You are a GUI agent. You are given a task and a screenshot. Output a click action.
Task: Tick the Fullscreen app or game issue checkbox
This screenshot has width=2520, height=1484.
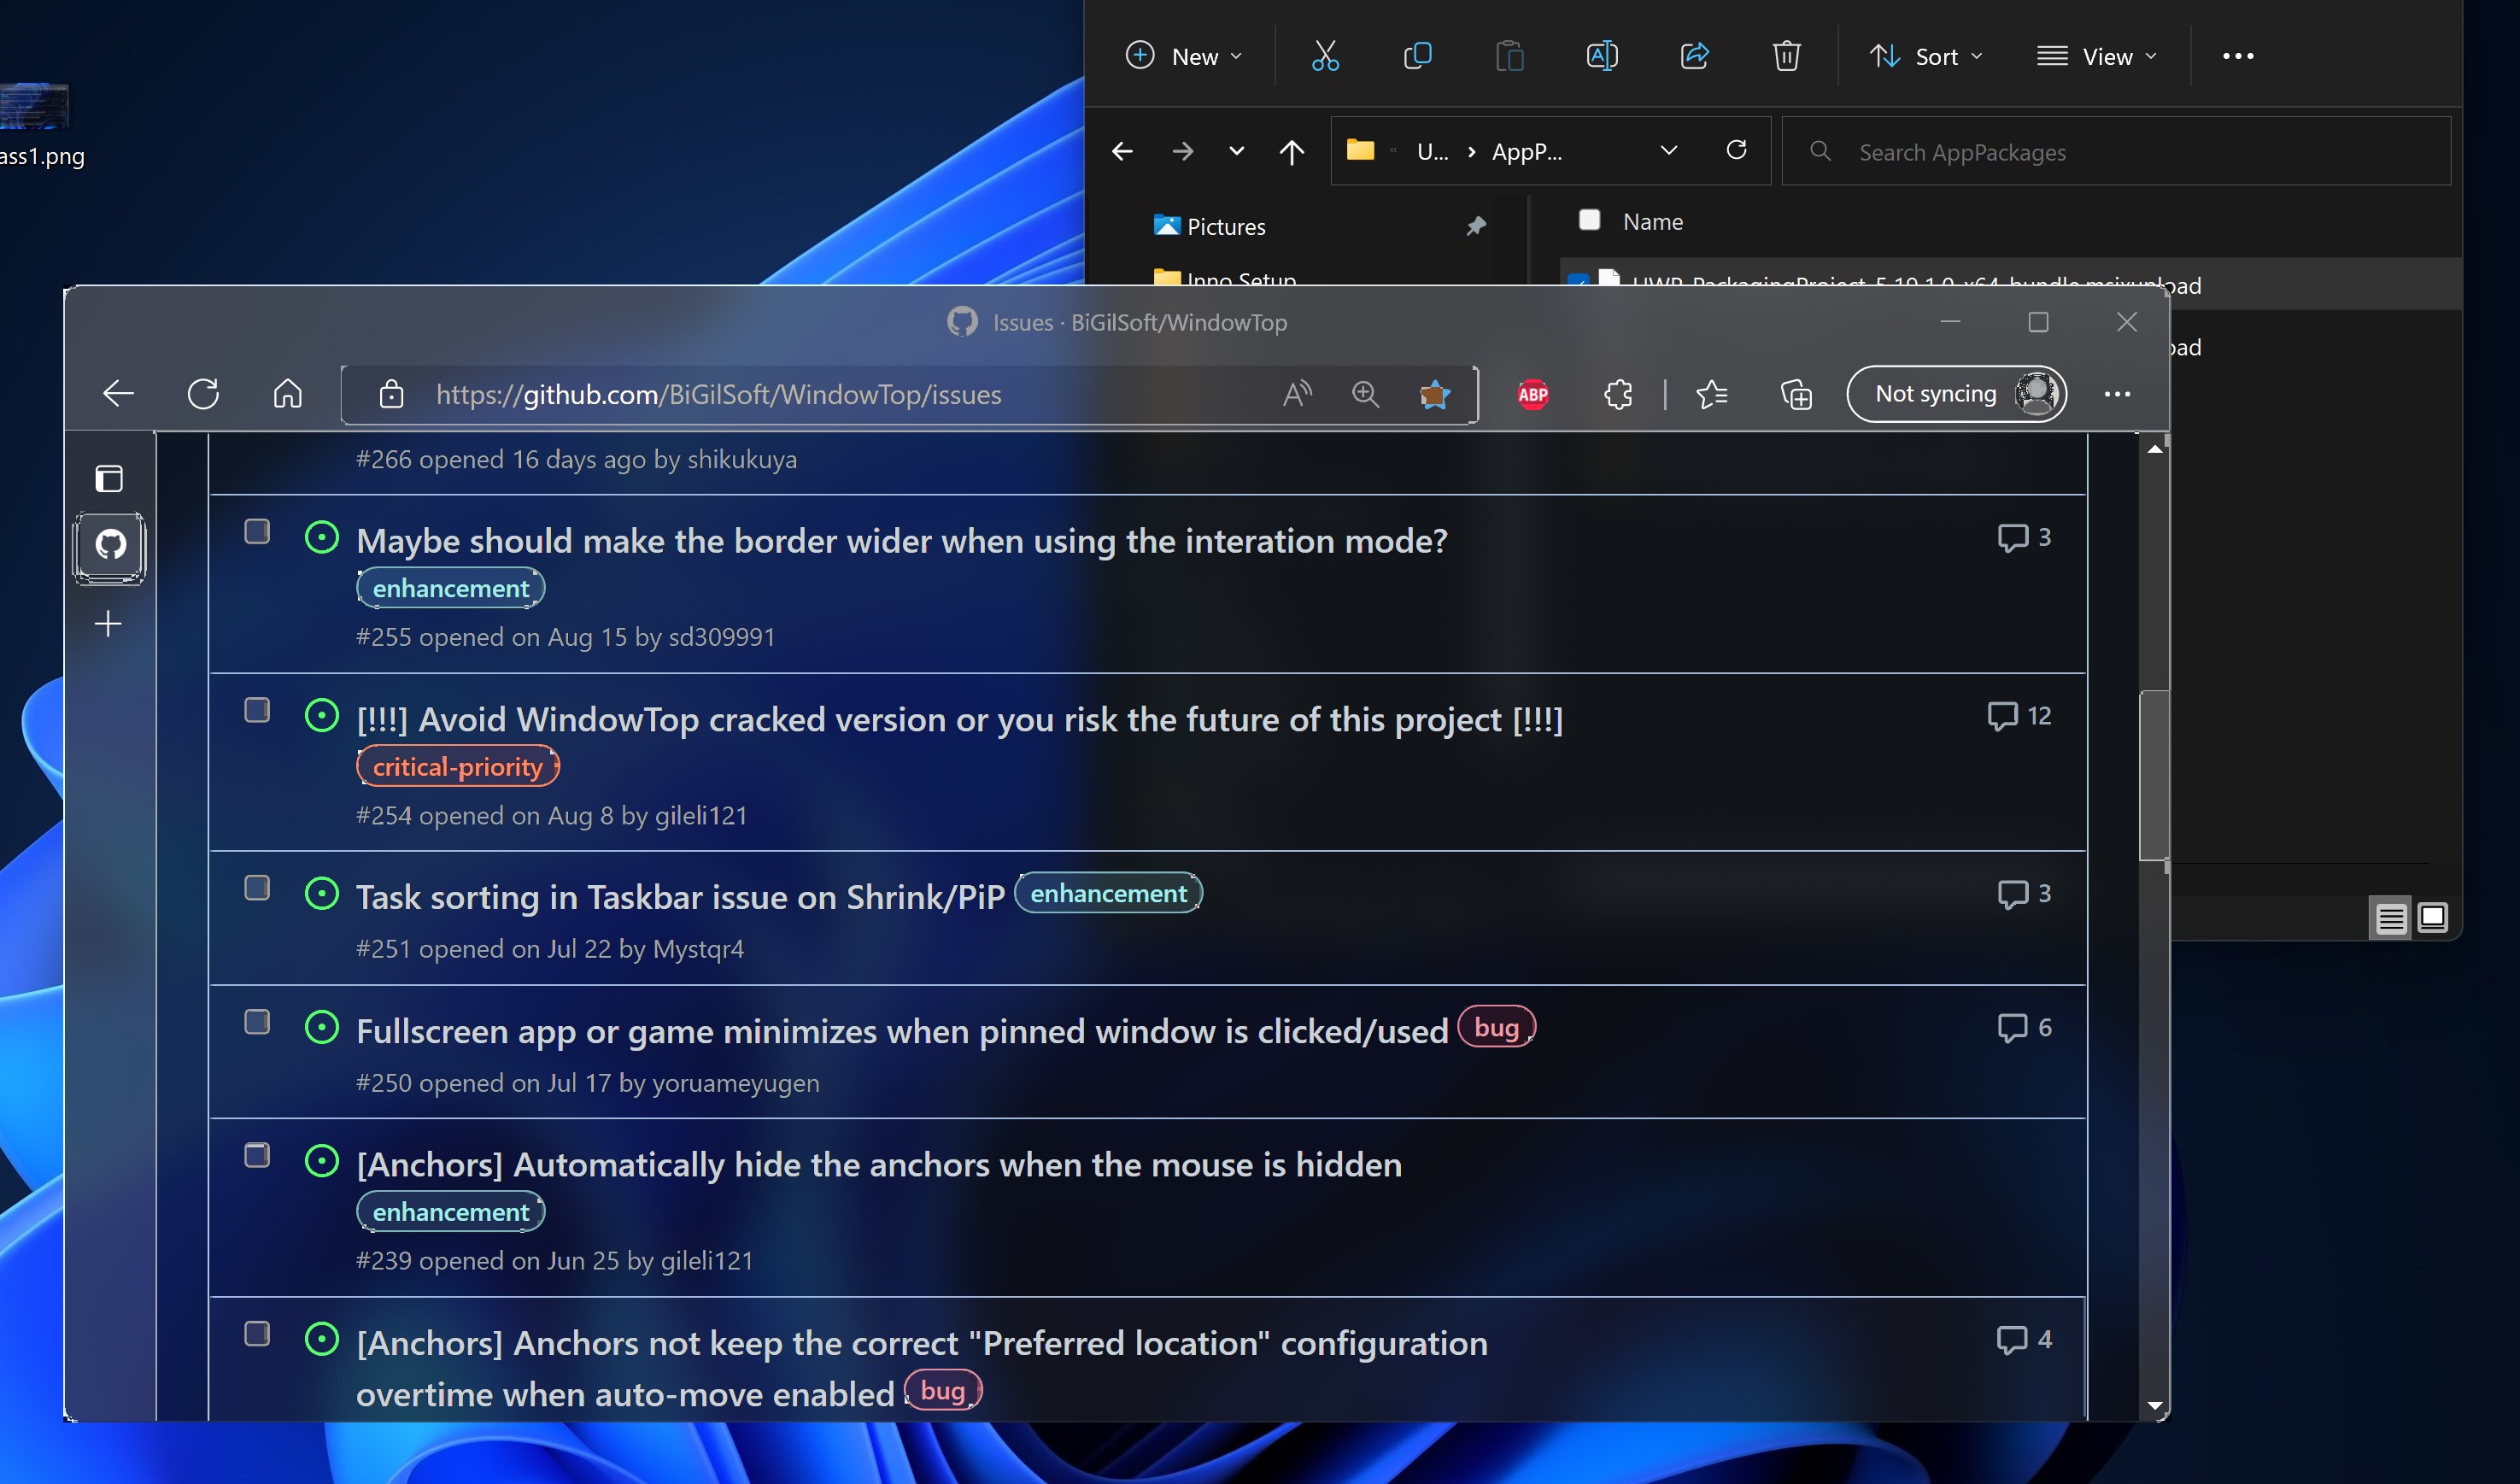257,1022
